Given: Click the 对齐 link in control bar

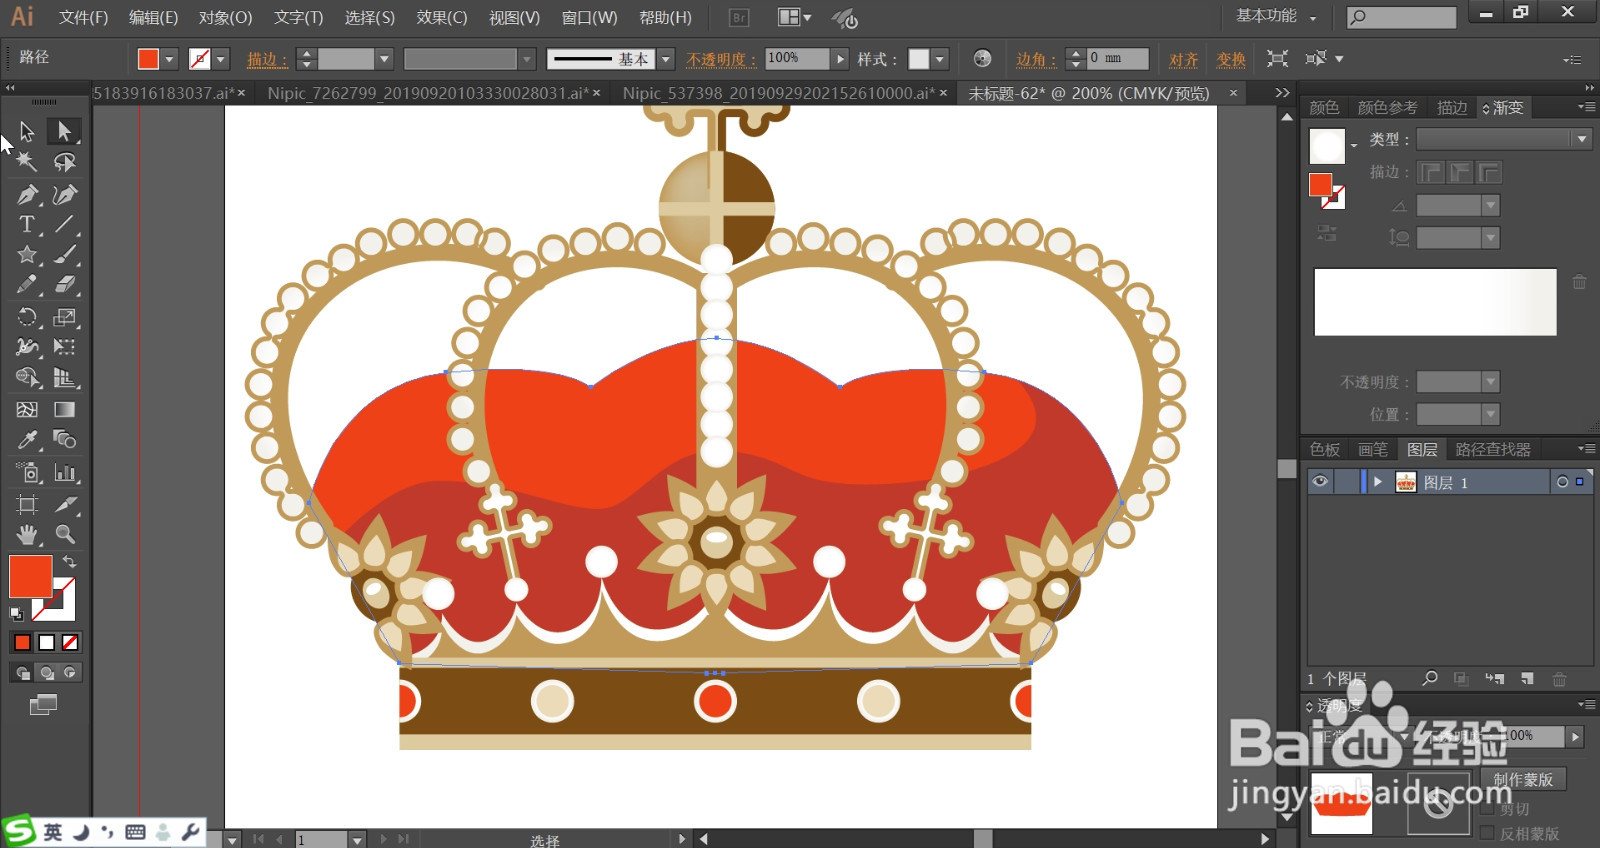Looking at the screenshot, I should (x=1184, y=59).
